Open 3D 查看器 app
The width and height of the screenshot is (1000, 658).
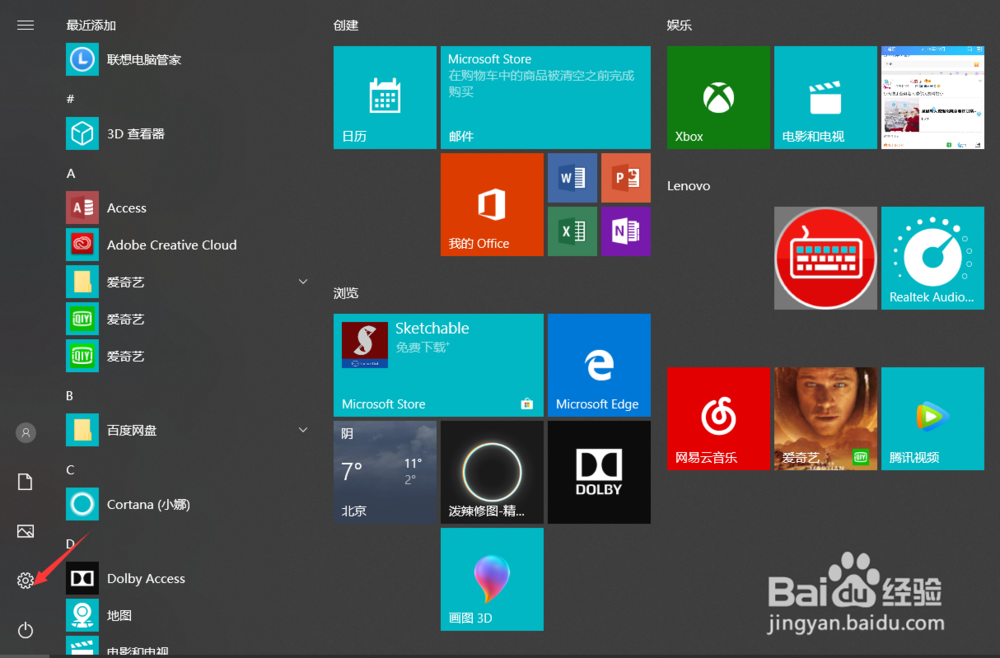click(x=187, y=133)
